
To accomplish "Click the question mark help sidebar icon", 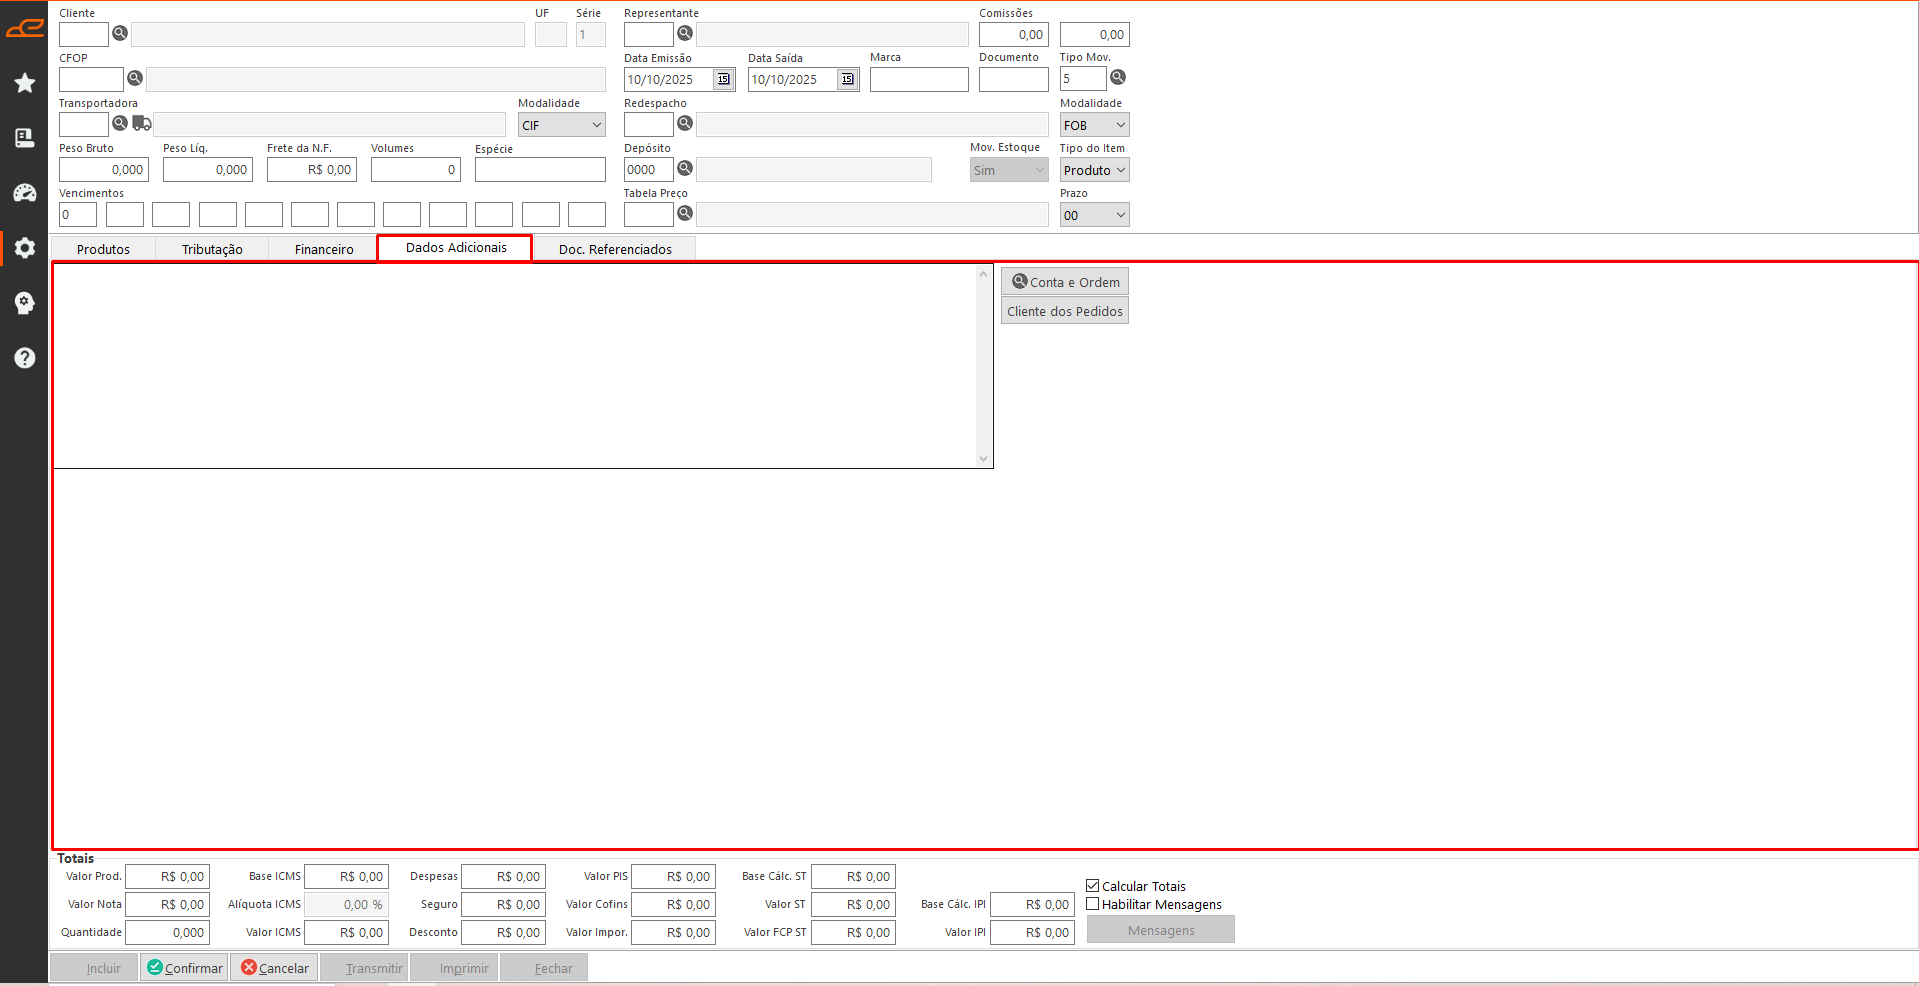I will point(25,358).
